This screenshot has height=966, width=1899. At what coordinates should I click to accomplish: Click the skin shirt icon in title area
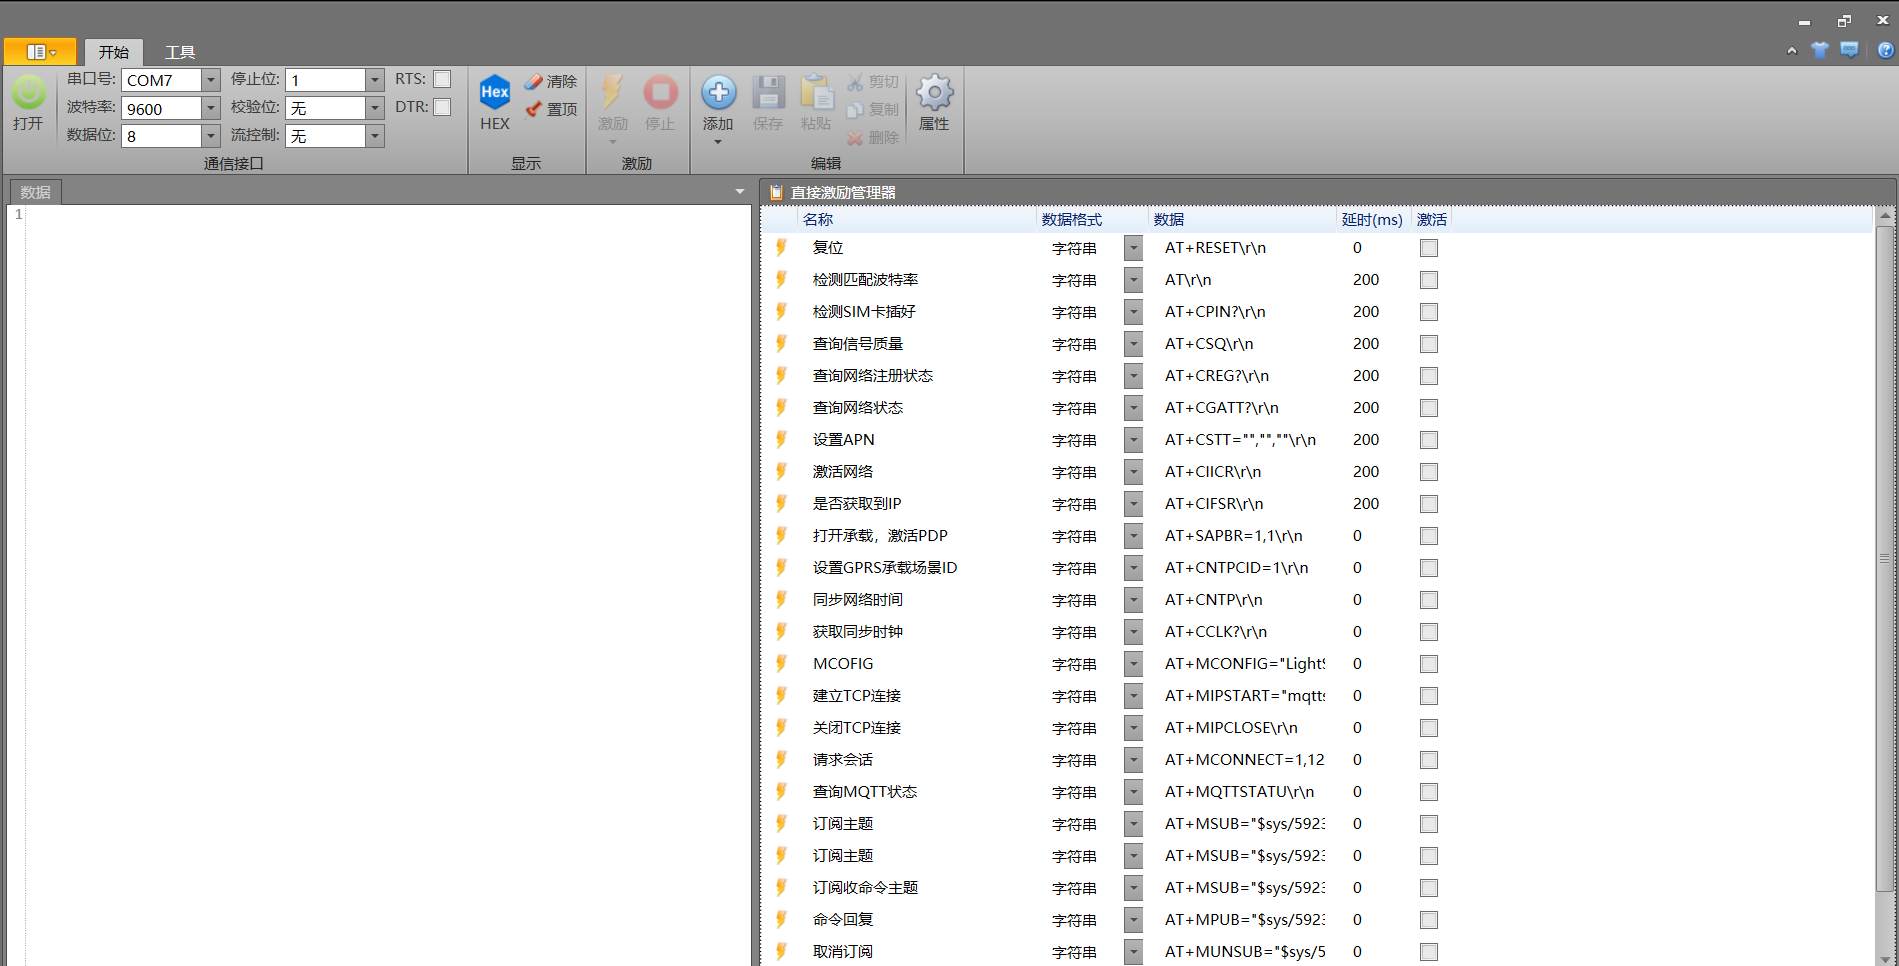[x=1820, y=50]
